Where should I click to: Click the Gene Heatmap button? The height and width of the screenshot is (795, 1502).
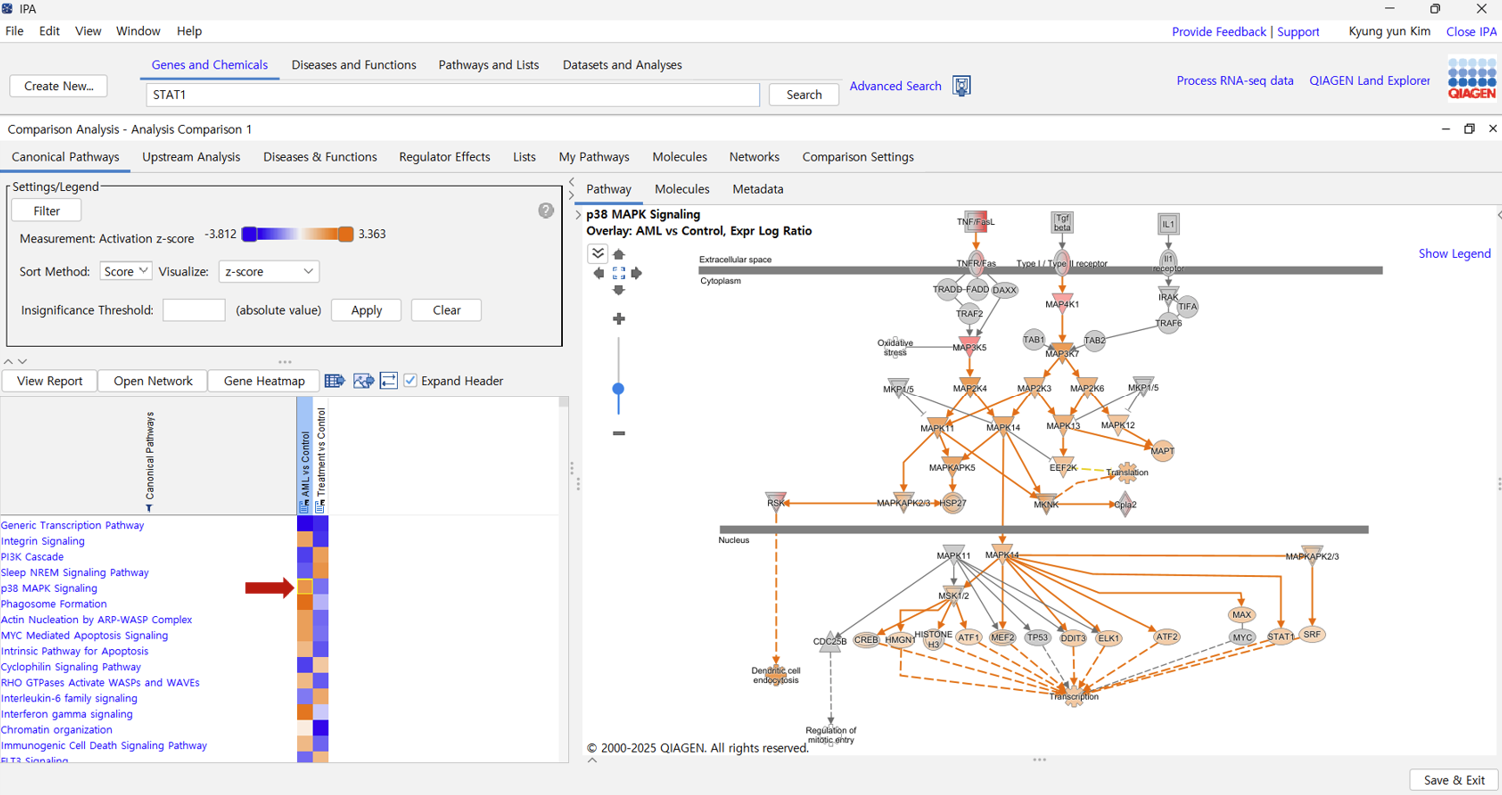point(264,381)
